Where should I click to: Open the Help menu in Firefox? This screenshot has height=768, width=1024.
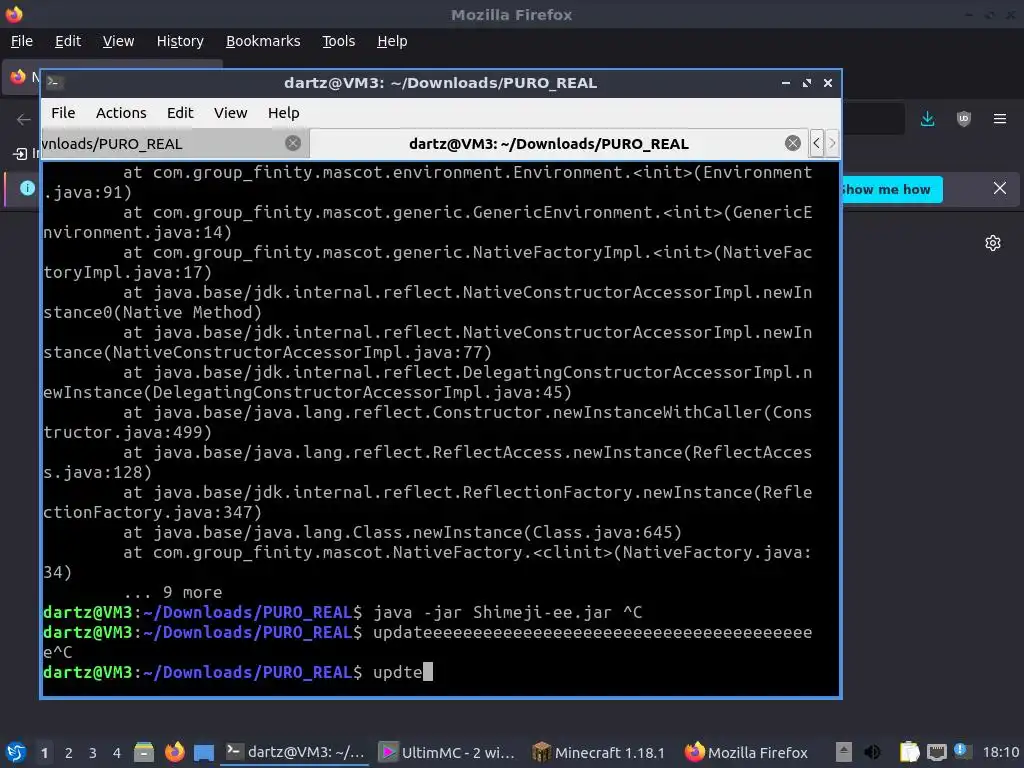(x=392, y=41)
